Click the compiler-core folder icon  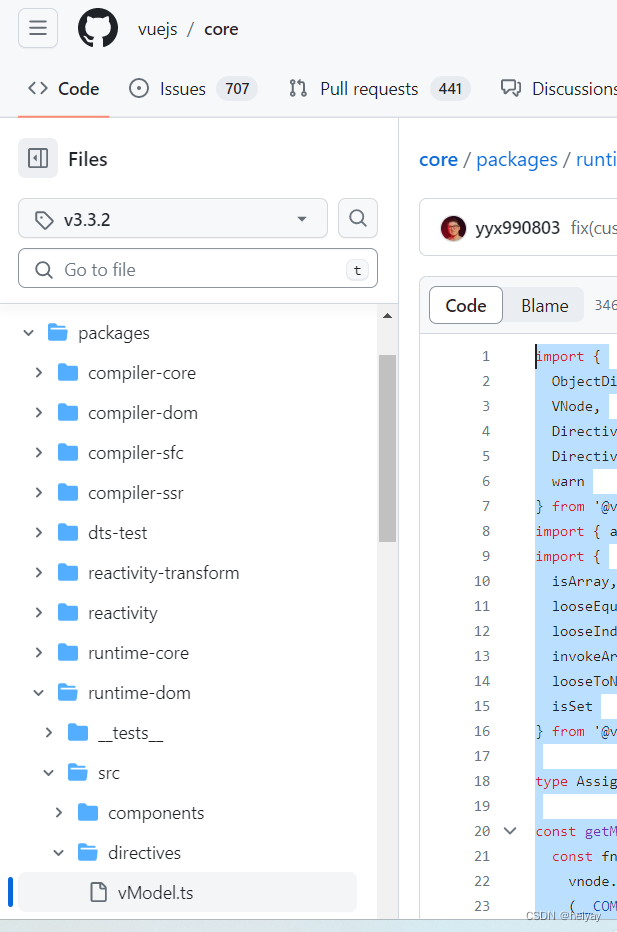(68, 373)
